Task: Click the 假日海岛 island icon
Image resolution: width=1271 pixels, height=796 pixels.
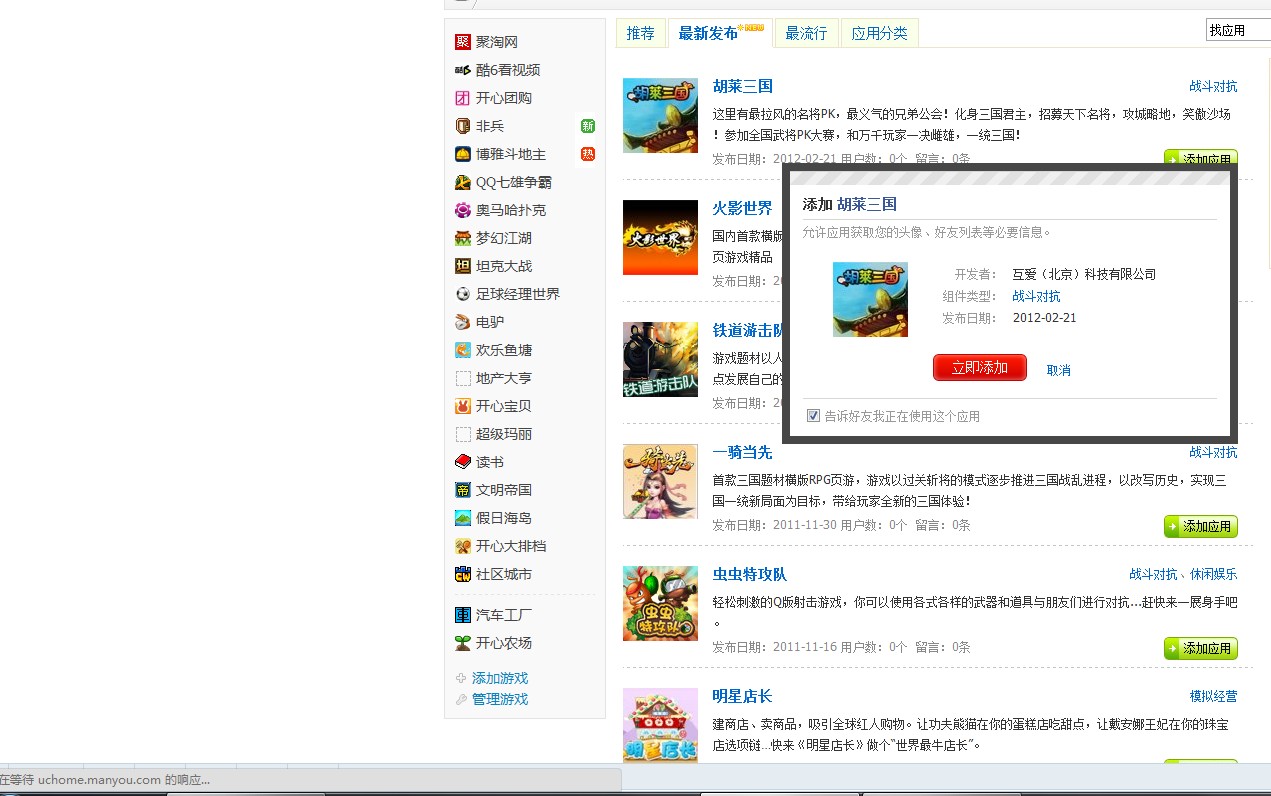Action: [462, 518]
